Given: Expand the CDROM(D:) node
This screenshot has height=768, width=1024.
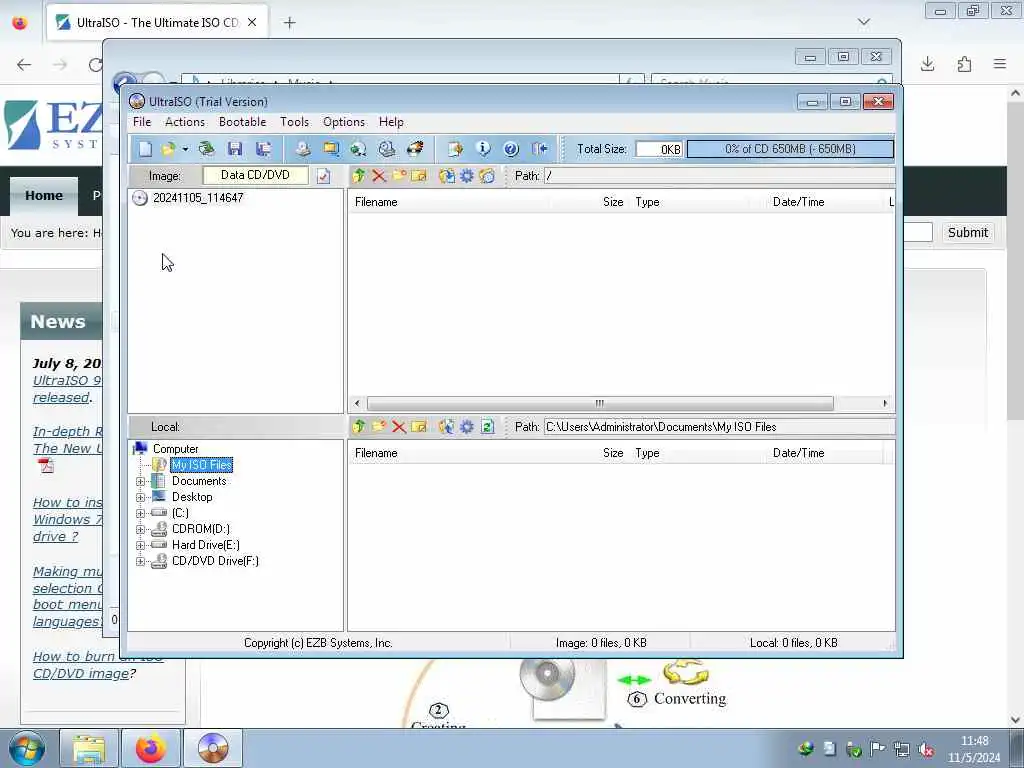Looking at the screenshot, I should click(x=140, y=530).
